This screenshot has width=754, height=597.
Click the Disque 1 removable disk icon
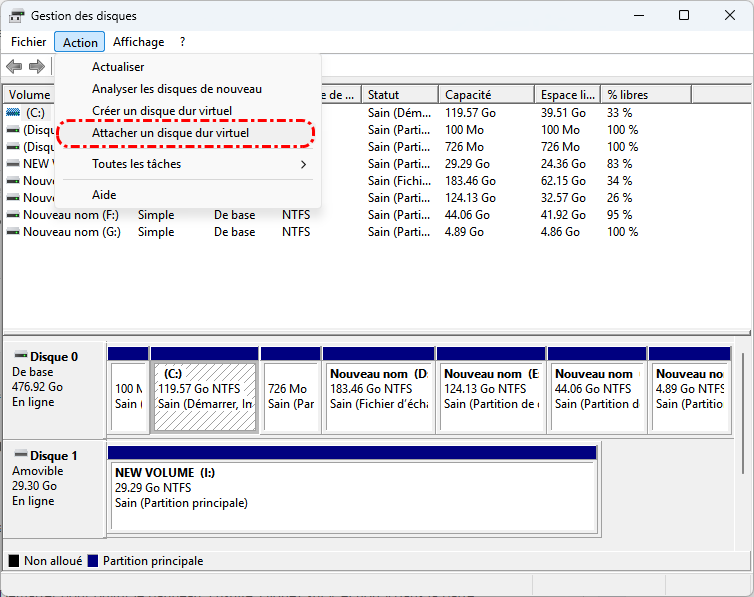(20, 455)
